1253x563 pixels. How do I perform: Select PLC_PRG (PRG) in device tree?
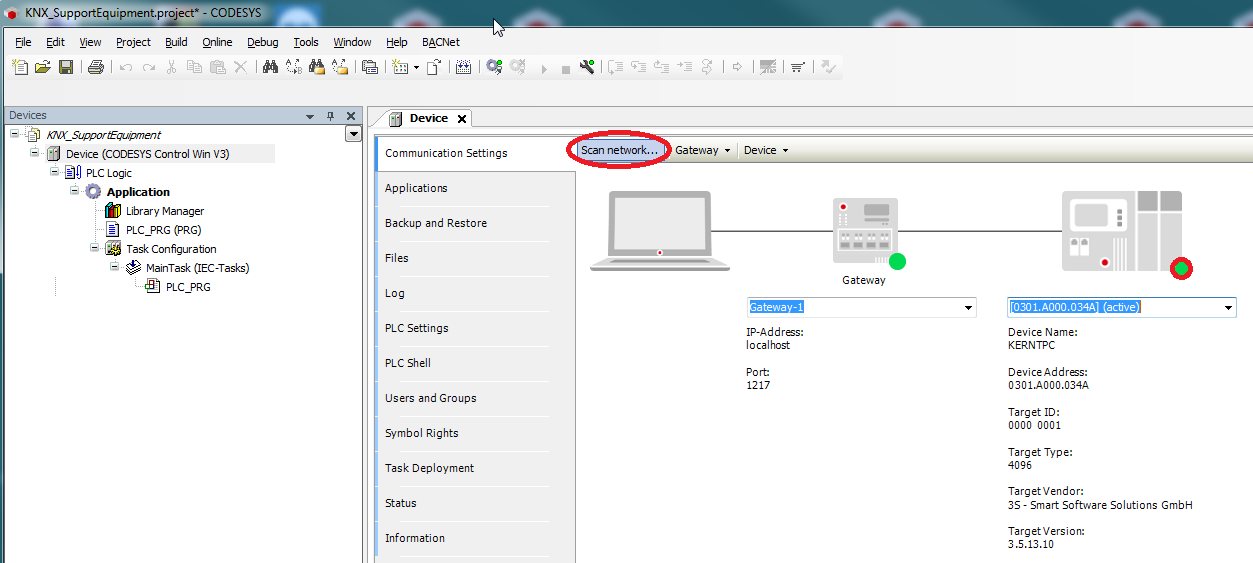click(x=164, y=230)
